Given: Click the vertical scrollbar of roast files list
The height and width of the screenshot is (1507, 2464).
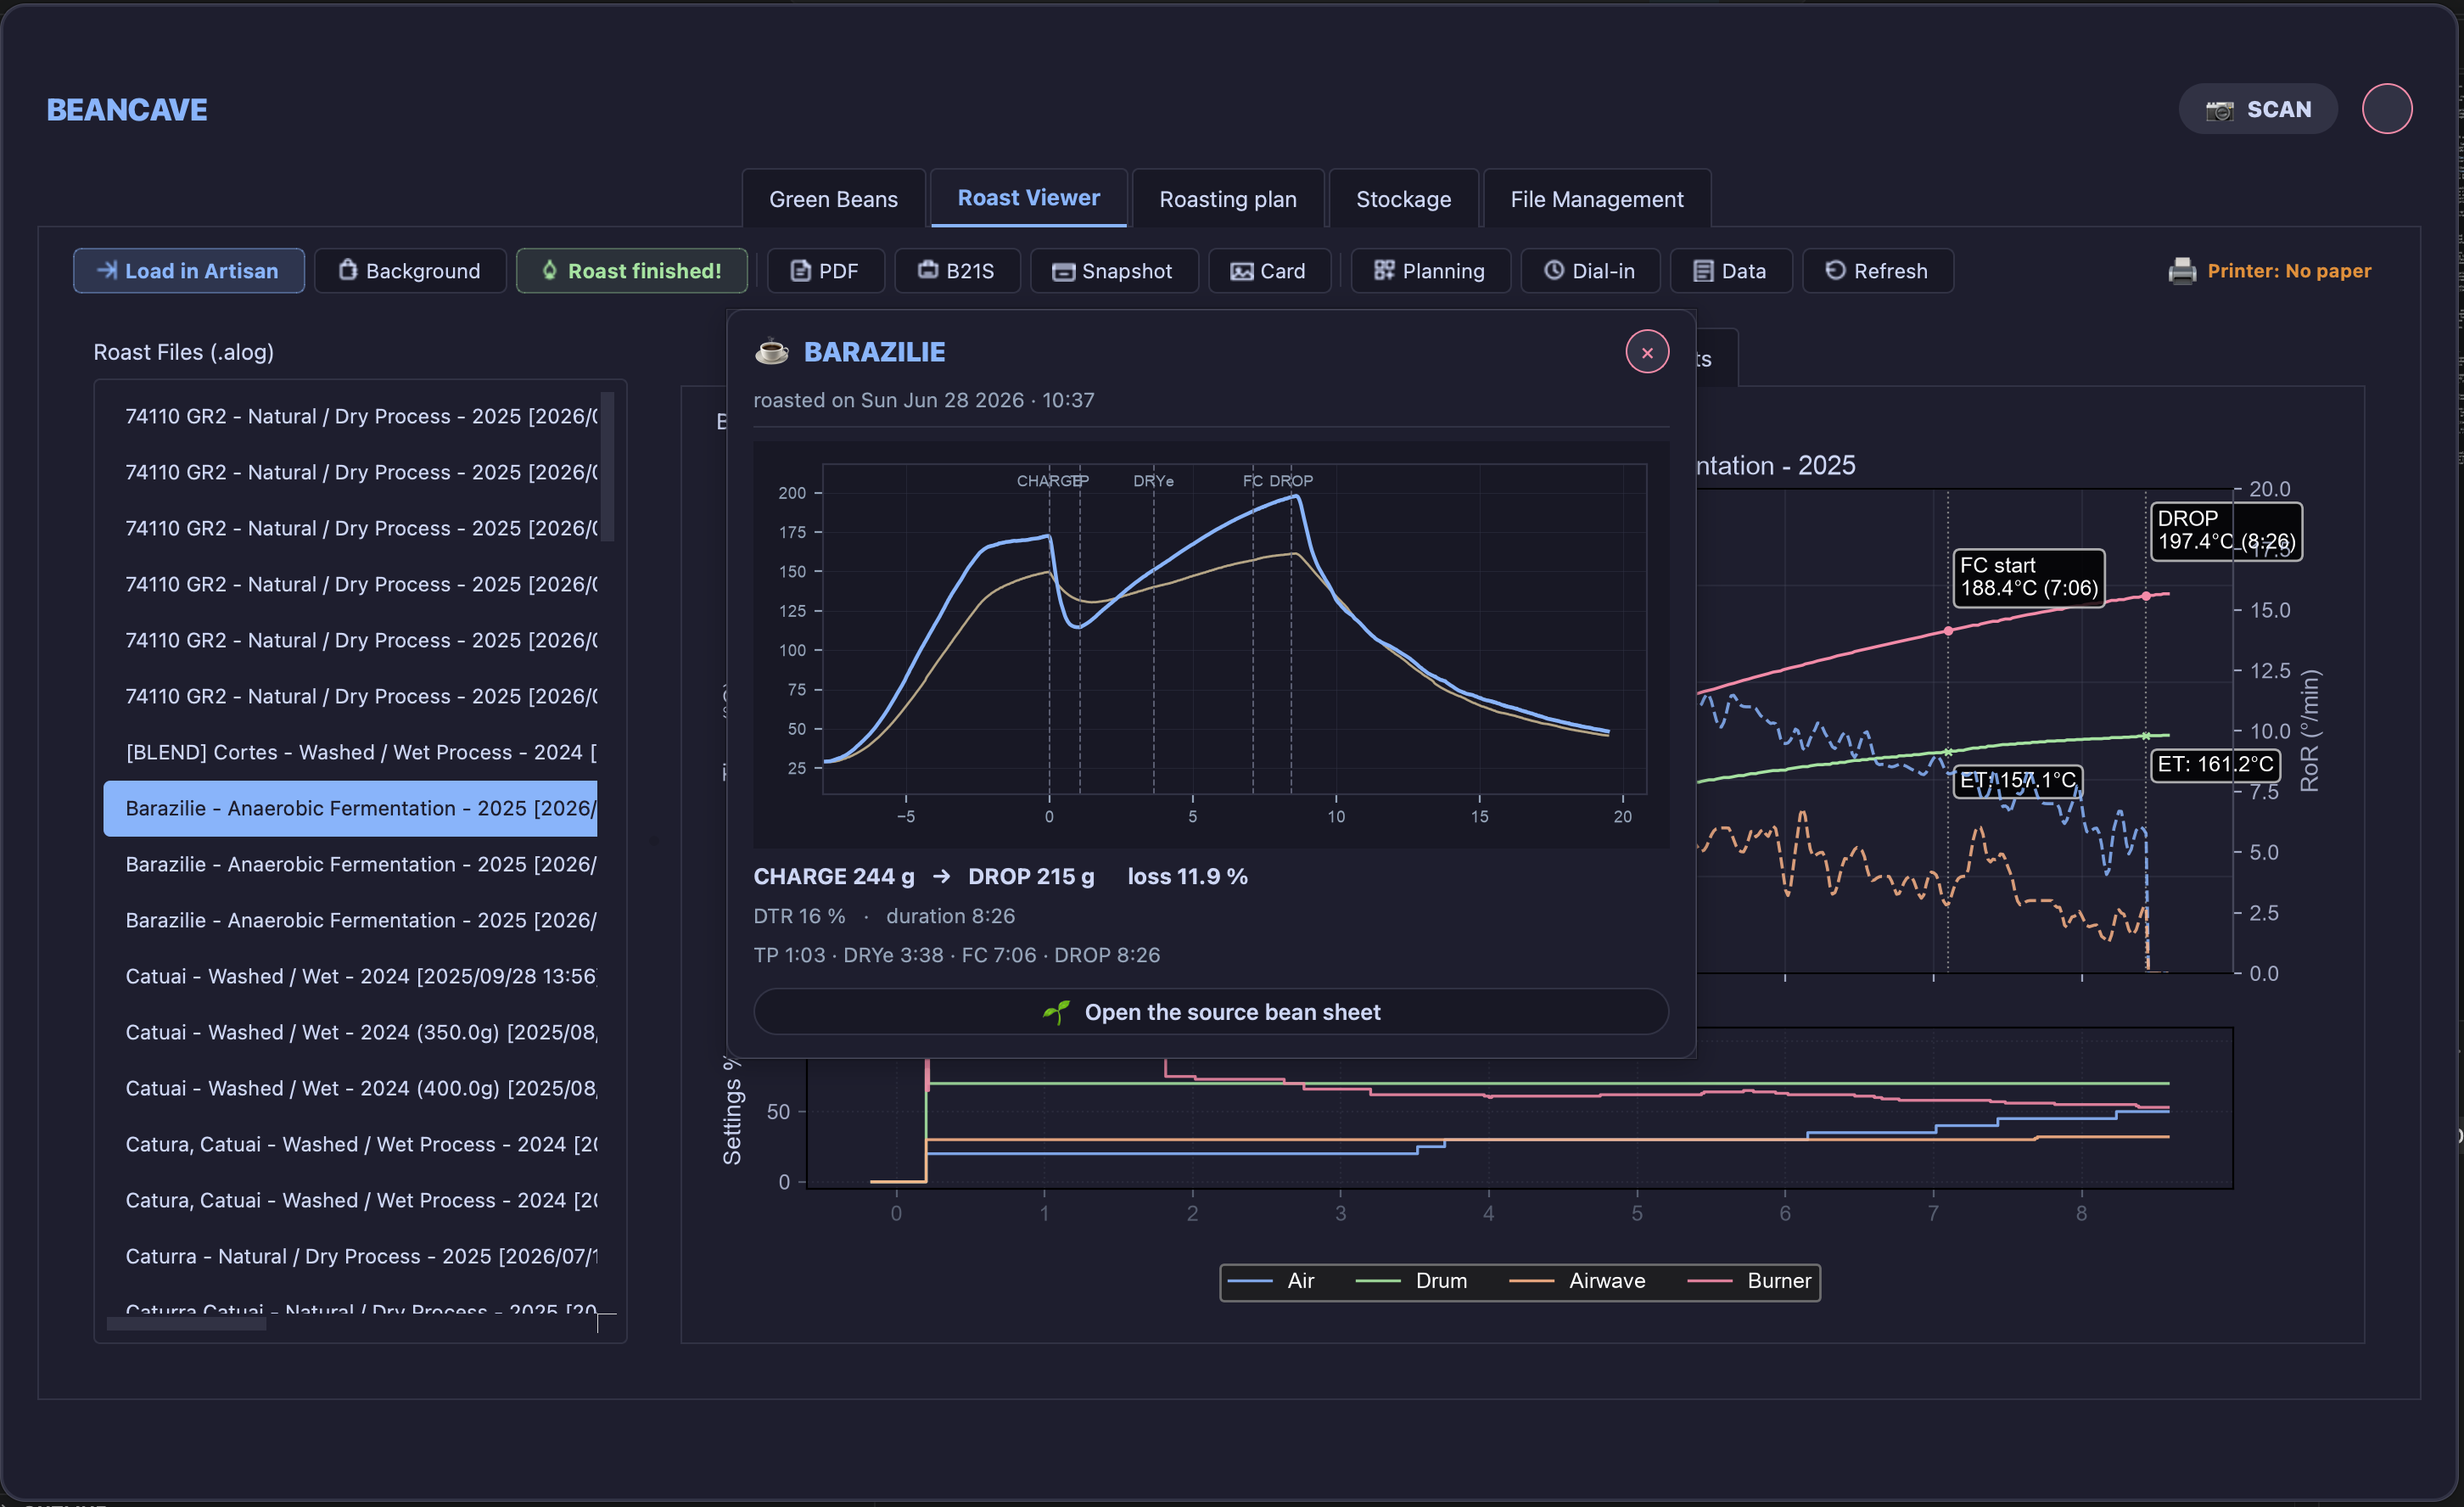Looking at the screenshot, I should [x=607, y=466].
